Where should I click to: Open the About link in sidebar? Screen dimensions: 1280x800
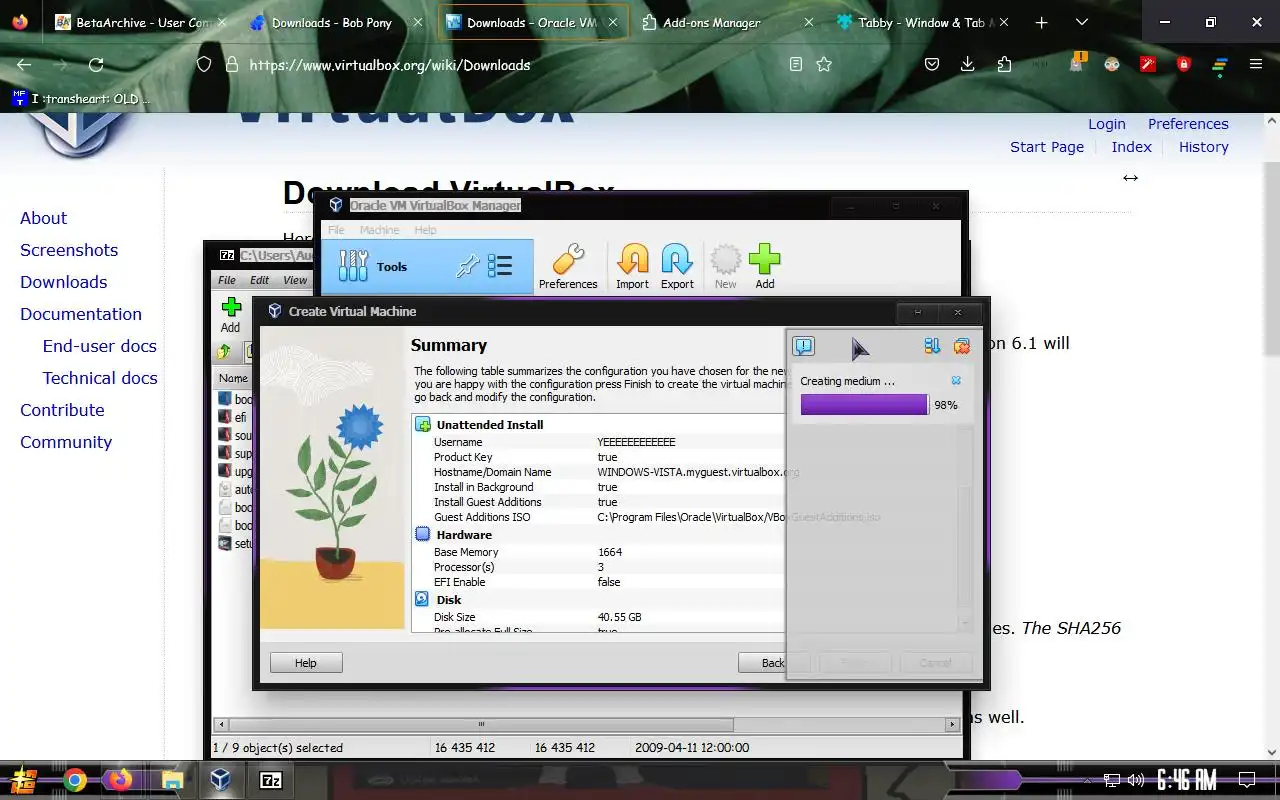[43, 218]
